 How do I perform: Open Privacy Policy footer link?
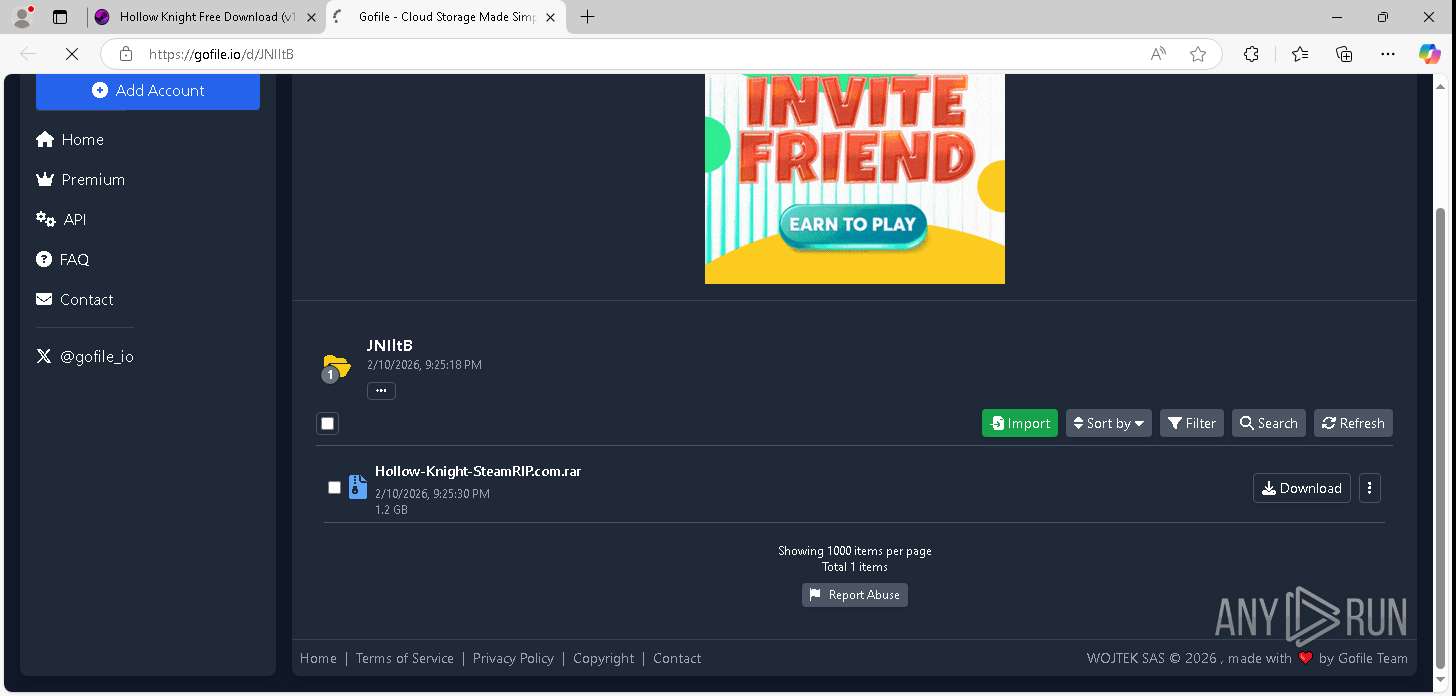[x=513, y=658]
